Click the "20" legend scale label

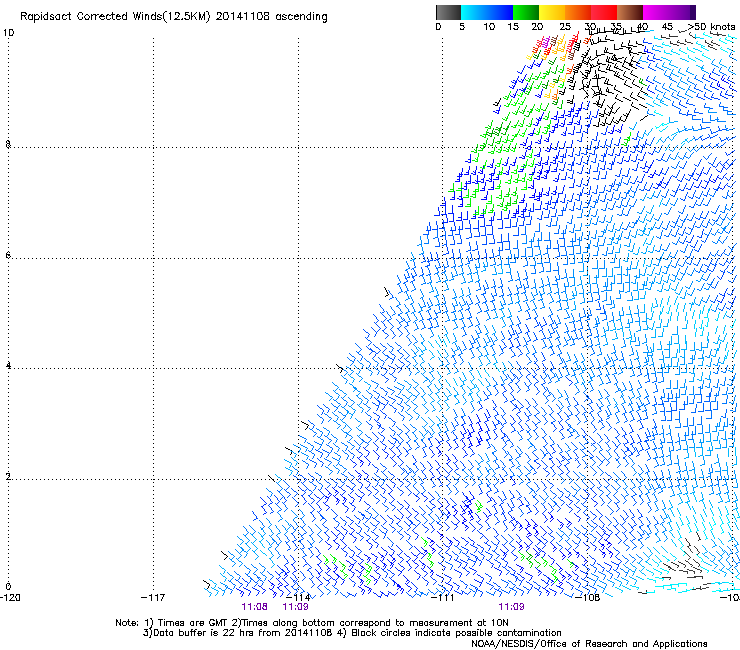click(x=537, y=27)
